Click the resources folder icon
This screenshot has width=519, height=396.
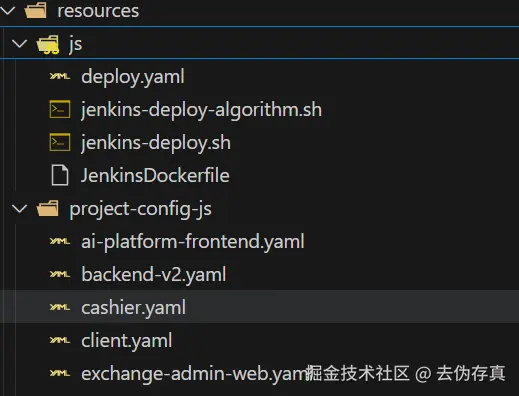coord(35,10)
